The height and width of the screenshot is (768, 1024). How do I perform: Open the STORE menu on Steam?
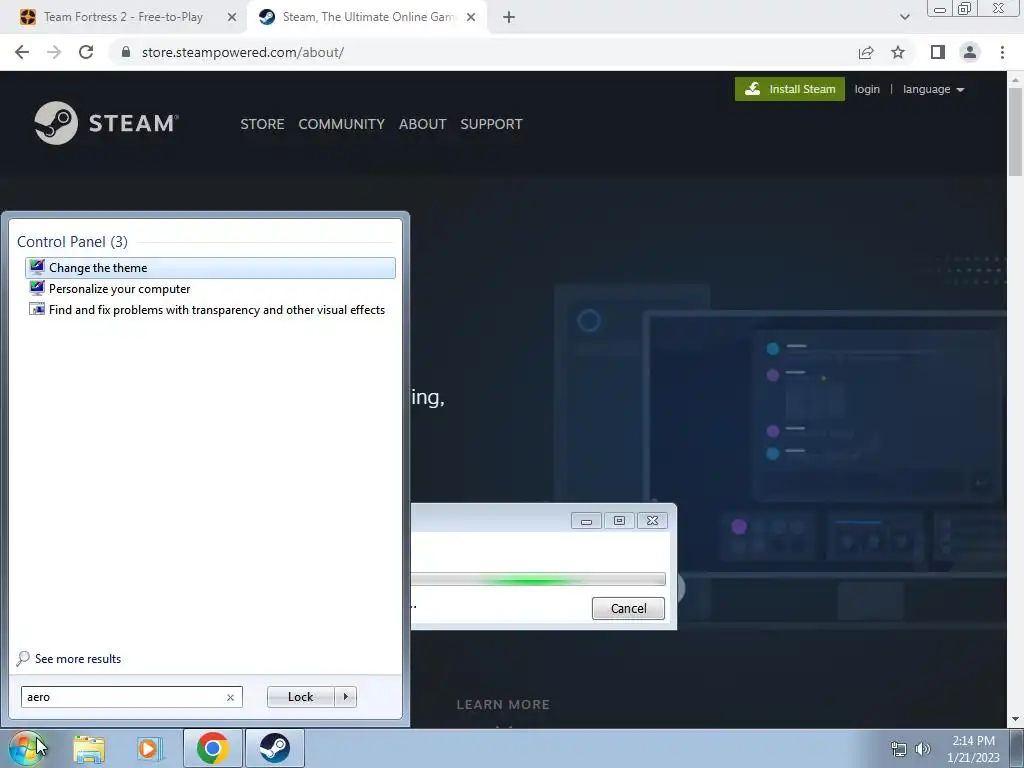pyautogui.click(x=262, y=124)
